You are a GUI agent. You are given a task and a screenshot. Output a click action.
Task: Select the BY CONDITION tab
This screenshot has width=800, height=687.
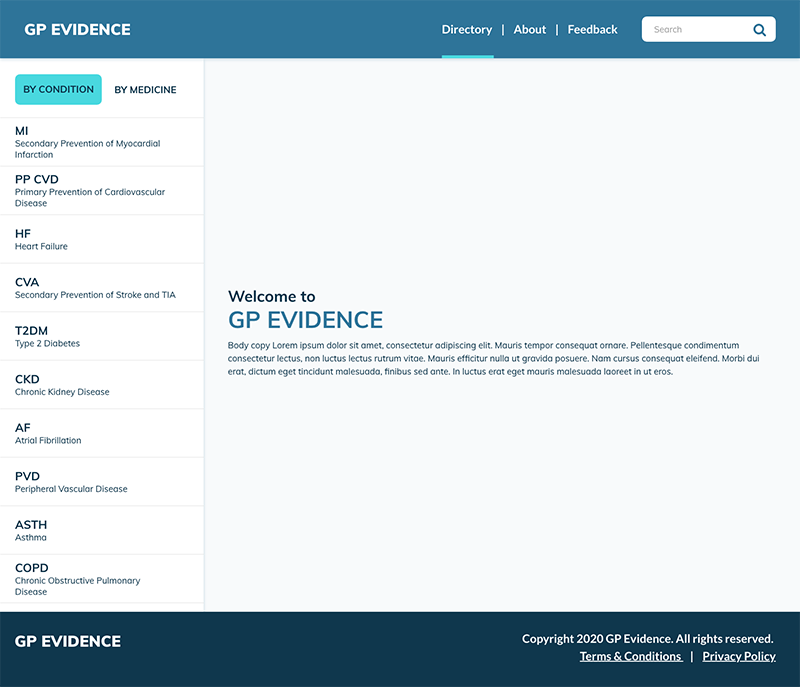click(x=58, y=89)
